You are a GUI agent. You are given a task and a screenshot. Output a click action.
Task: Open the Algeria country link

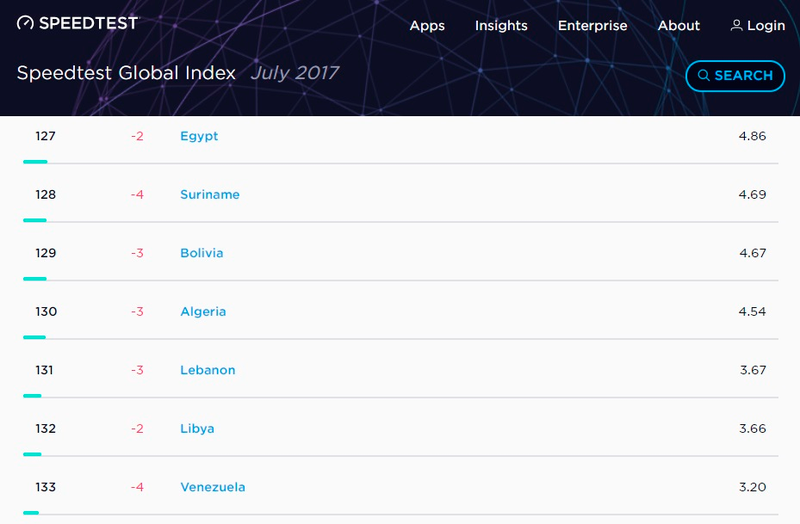pyautogui.click(x=203, y=312)
